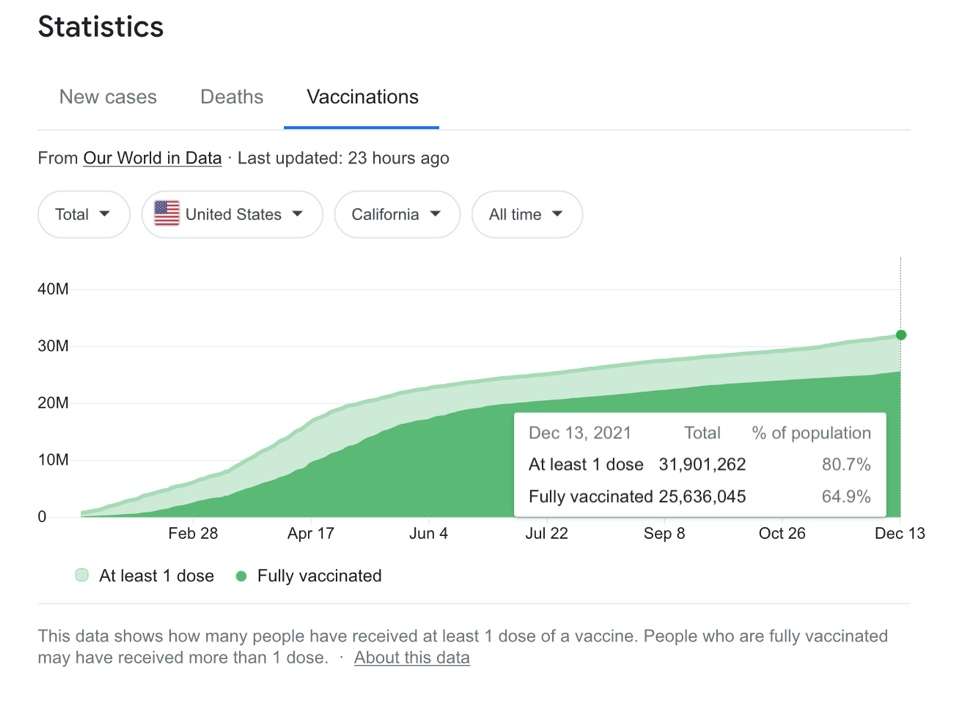965x701 pixels.
Task: Open the Our World in Data link
Action: tap(152, 158)
